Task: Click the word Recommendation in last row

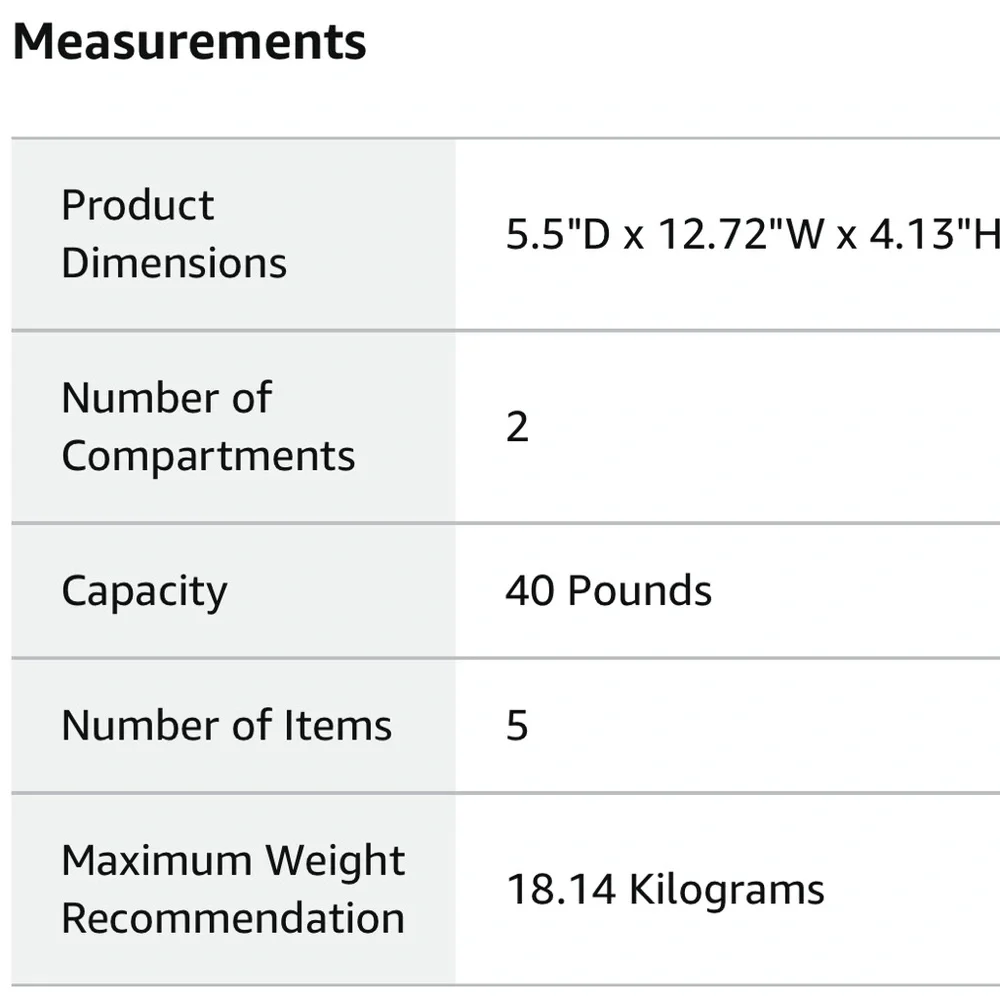Action: (x=233, y=918)
